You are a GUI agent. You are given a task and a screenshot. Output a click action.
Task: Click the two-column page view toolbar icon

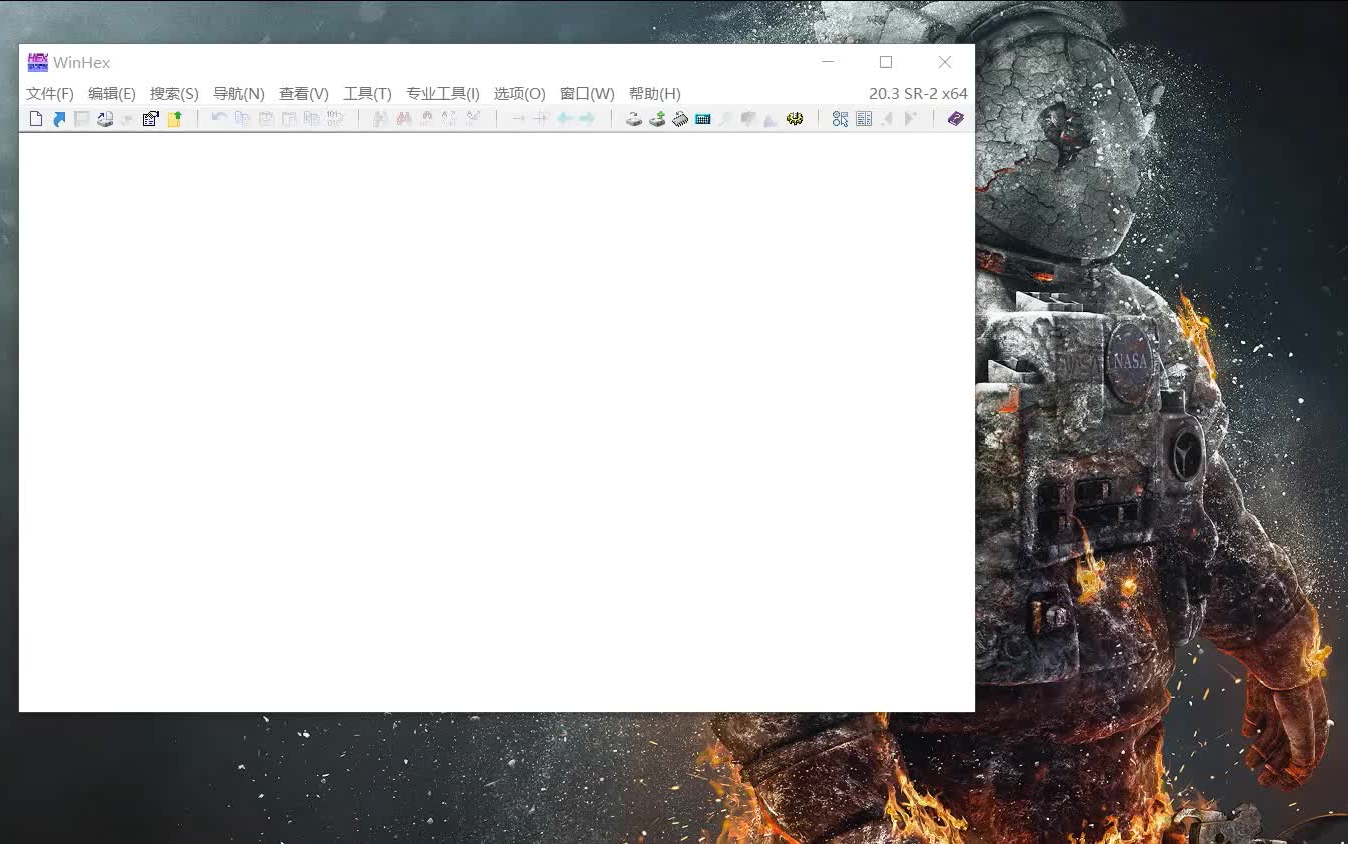click(x=864, y=119)
